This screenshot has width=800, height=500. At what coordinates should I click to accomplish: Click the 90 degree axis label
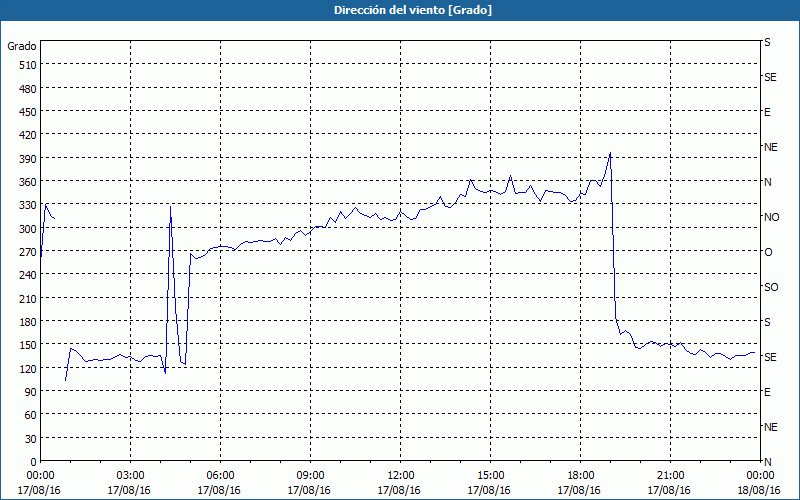coord(32,392)
